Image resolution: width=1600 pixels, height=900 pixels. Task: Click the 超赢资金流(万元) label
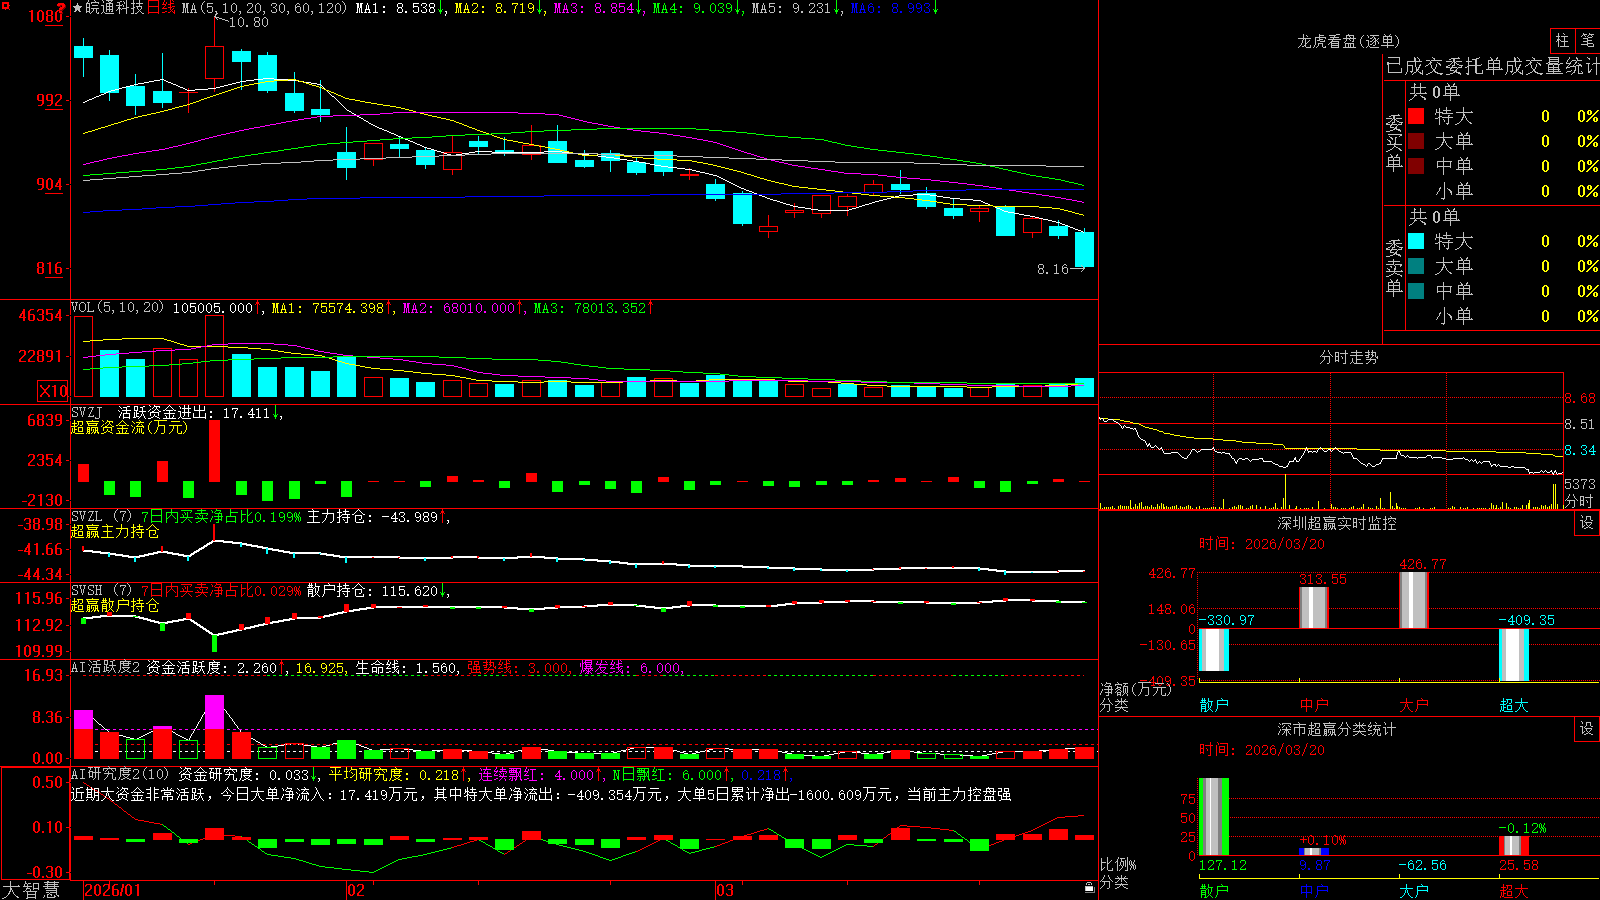click(129, 427)
